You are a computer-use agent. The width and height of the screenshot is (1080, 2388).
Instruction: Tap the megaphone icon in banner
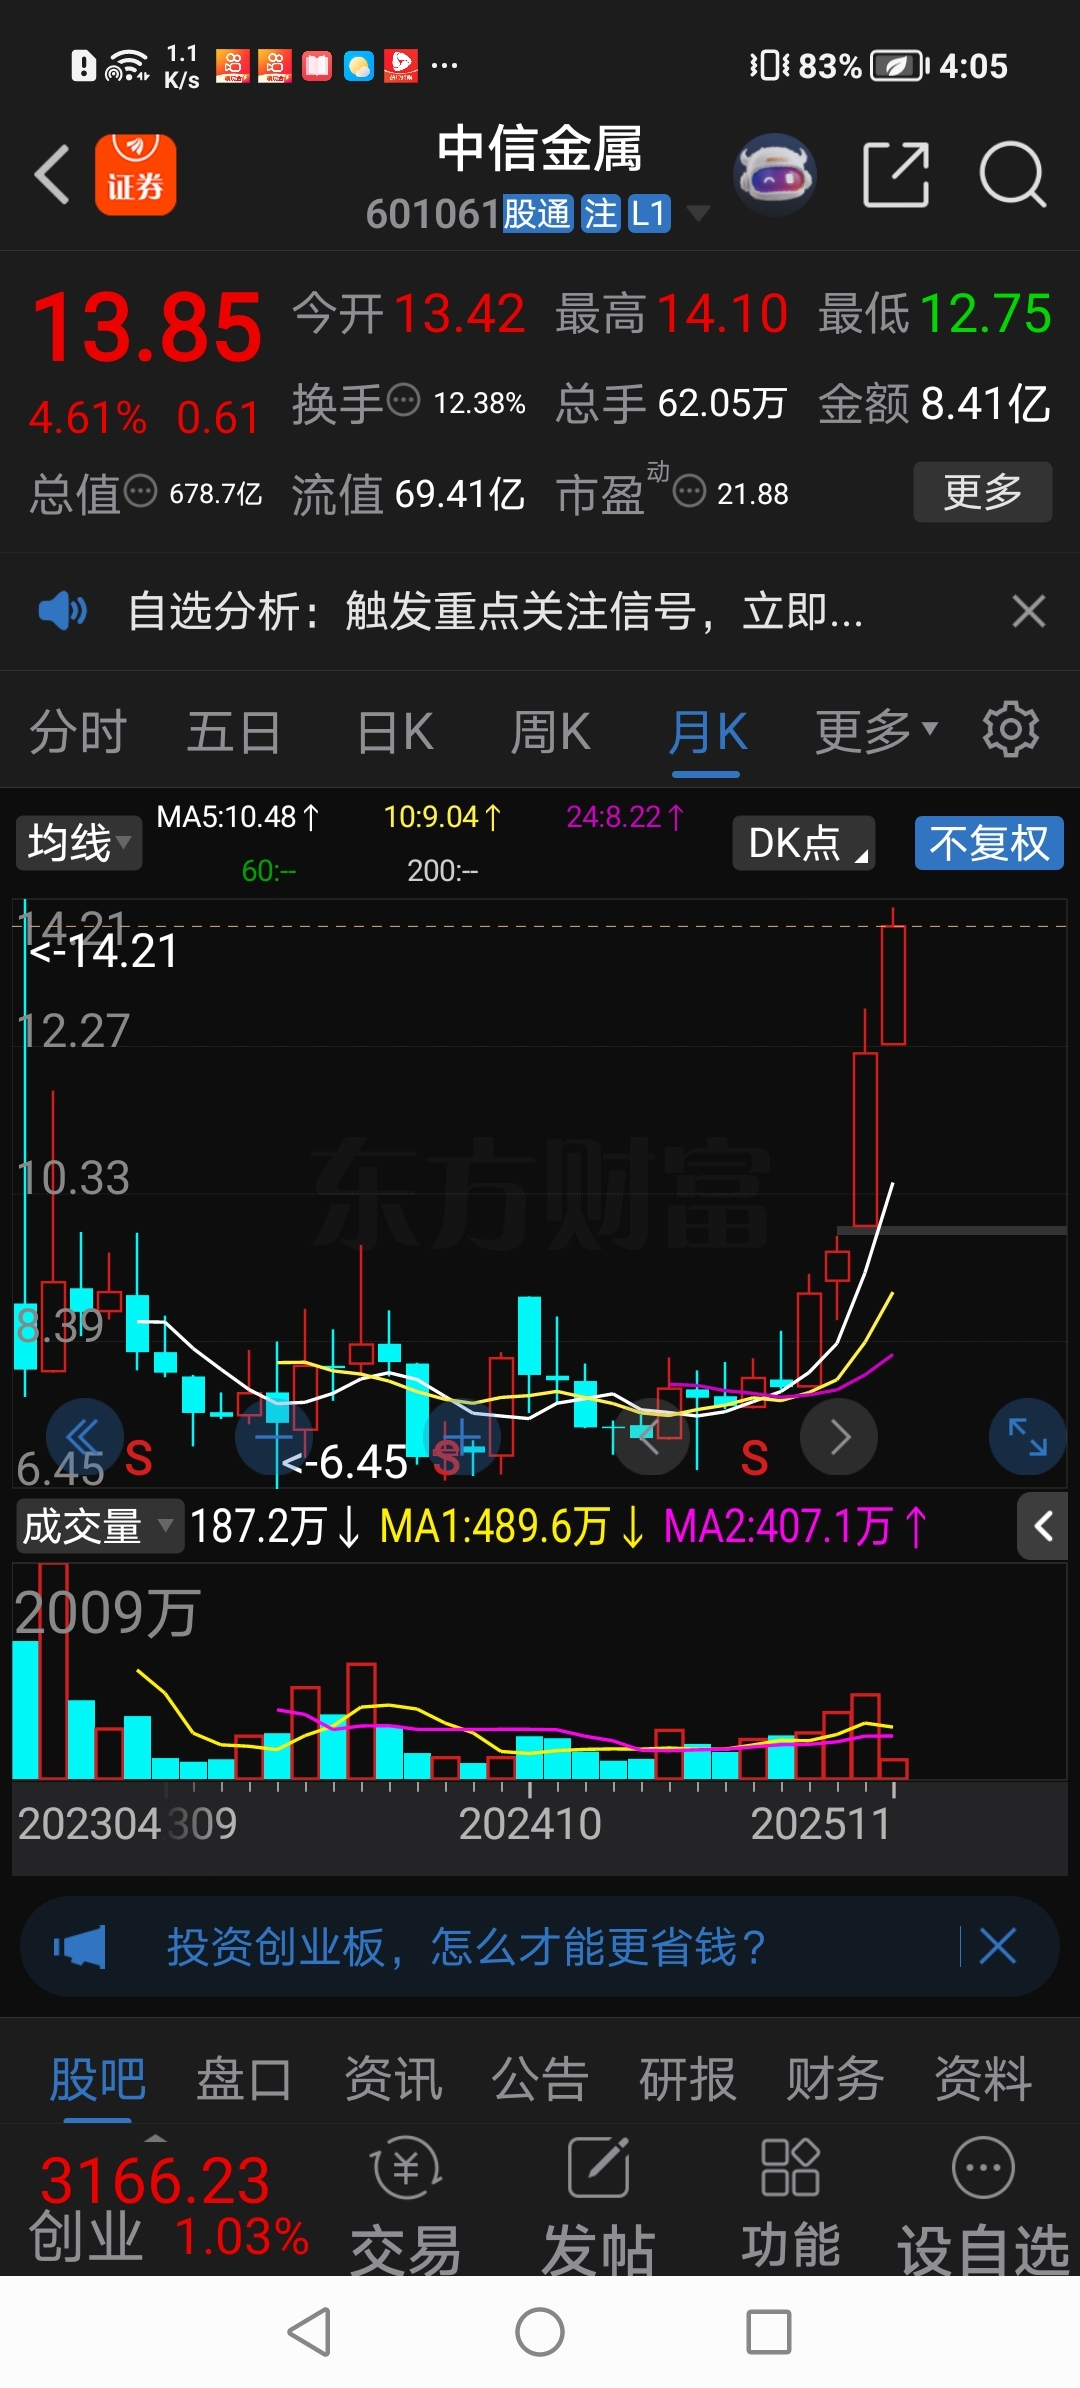point(80,1947)
